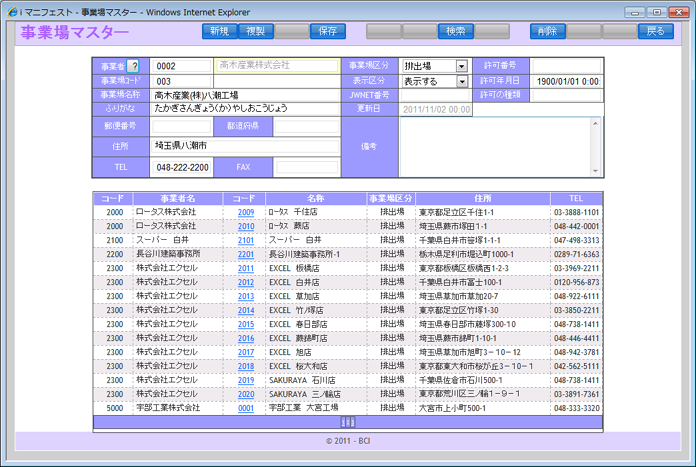Open site code link 2016

[246, 338]
